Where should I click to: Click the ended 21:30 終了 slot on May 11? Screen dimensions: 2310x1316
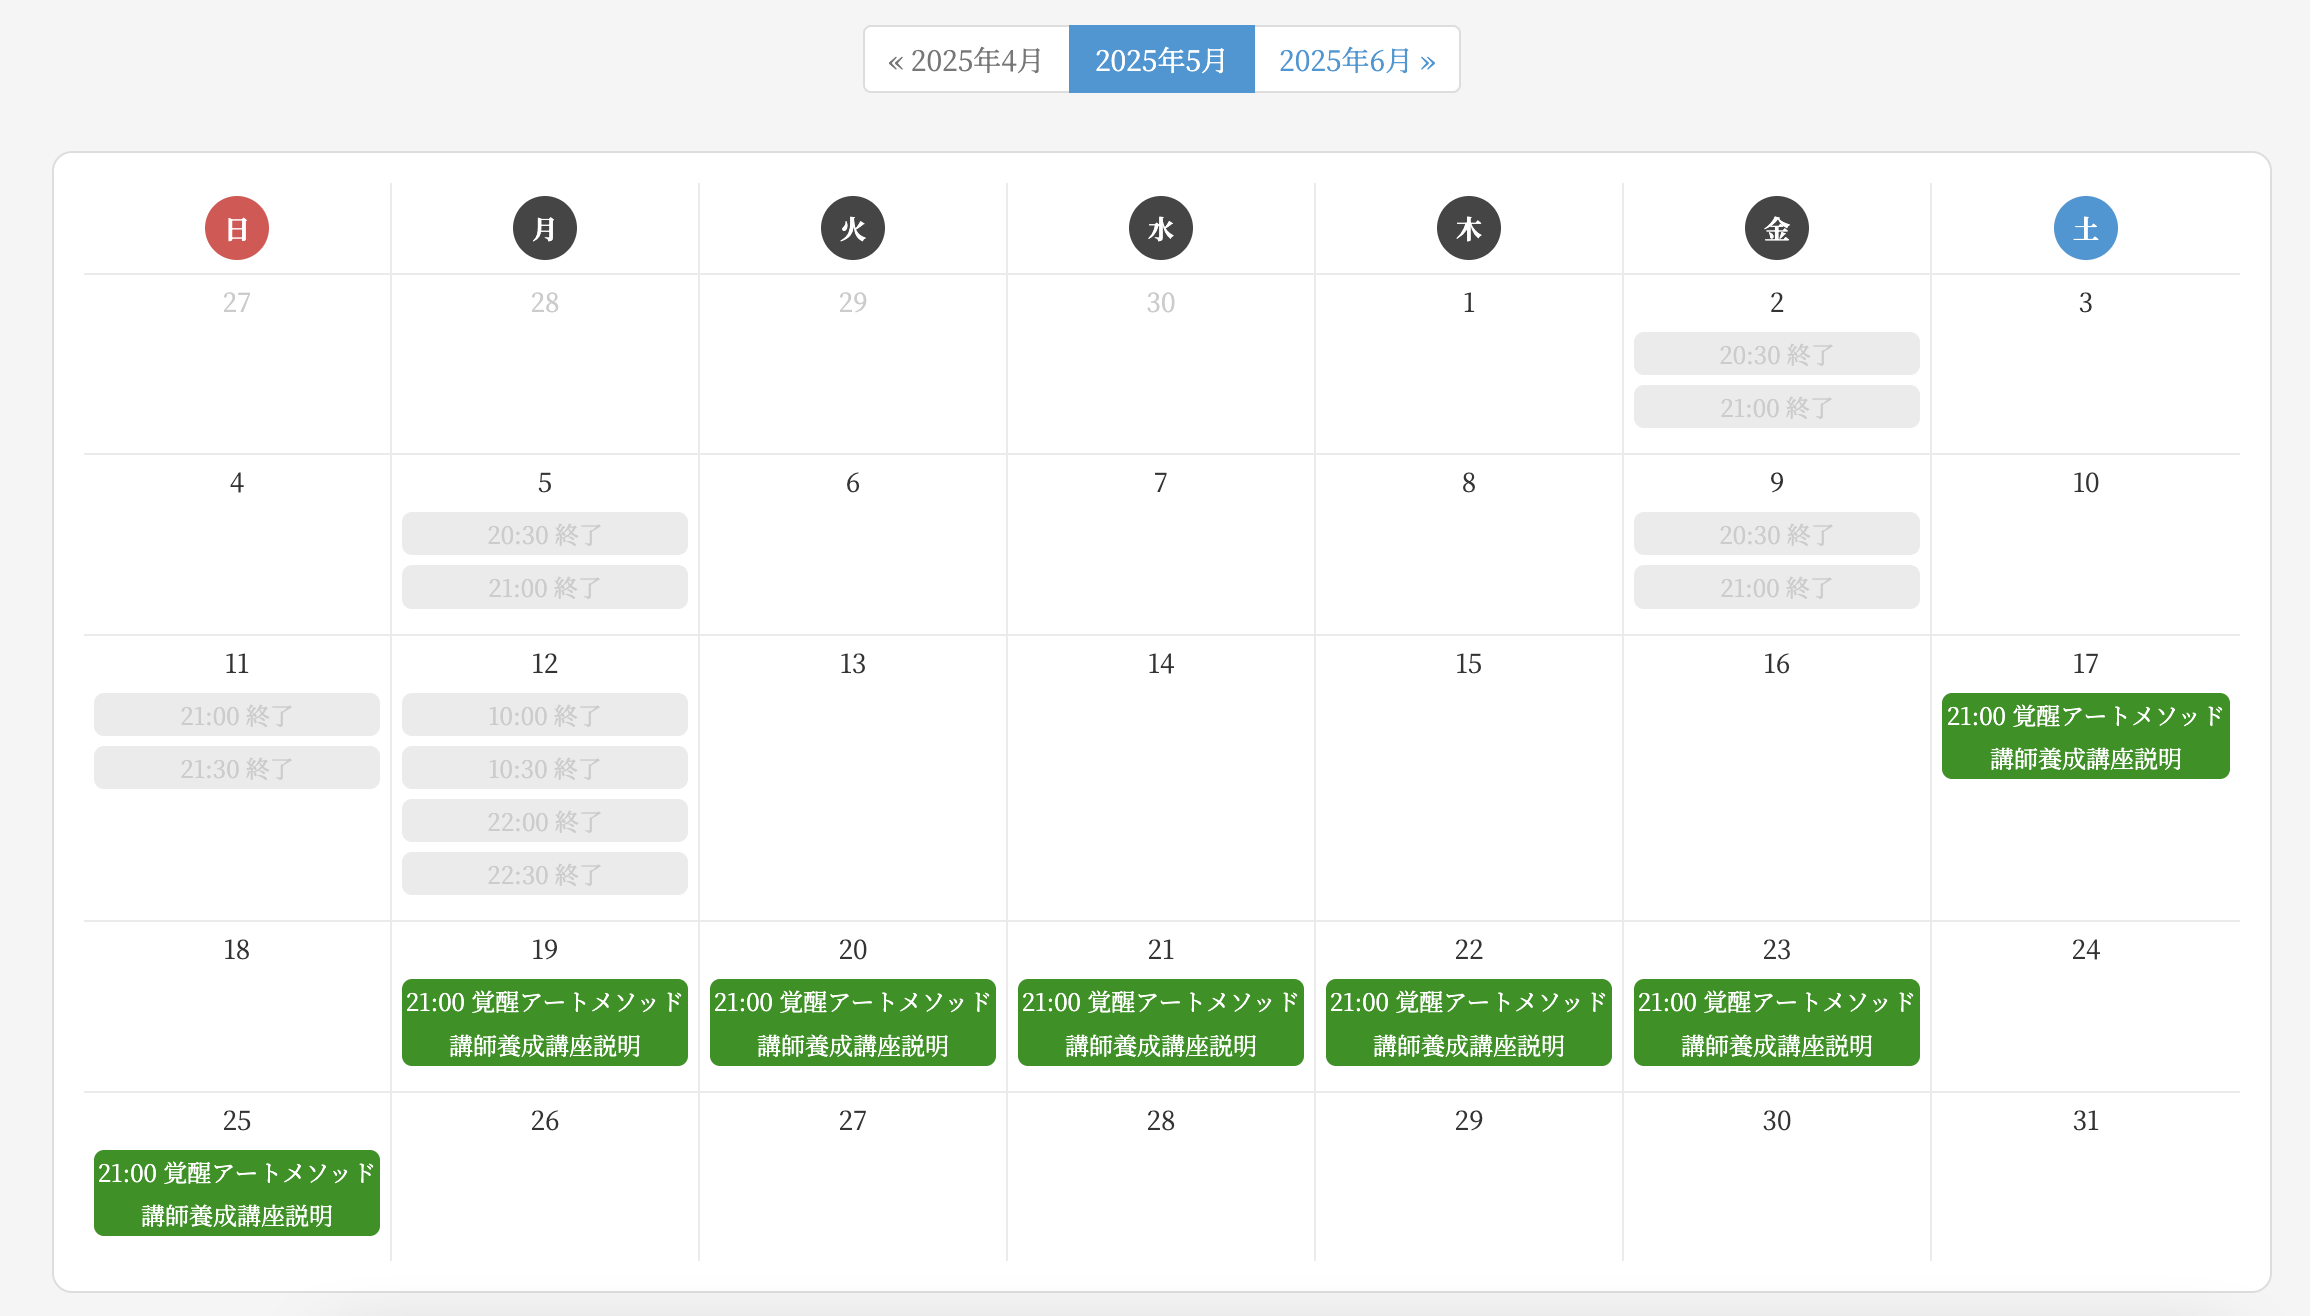click(237, 768)
